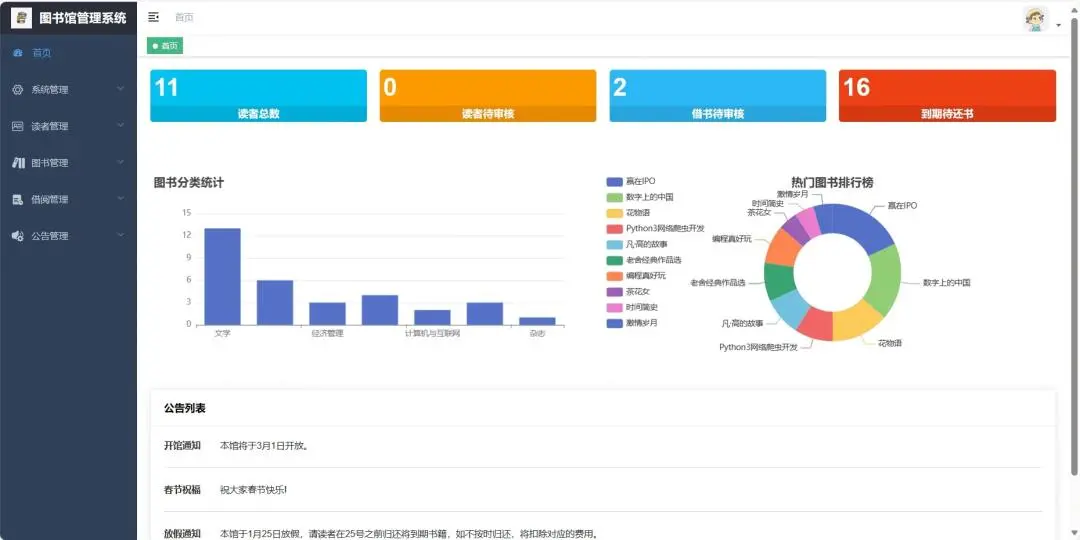
Task: Click the 首页 breadcrumb in header
Action: [184, 18]
